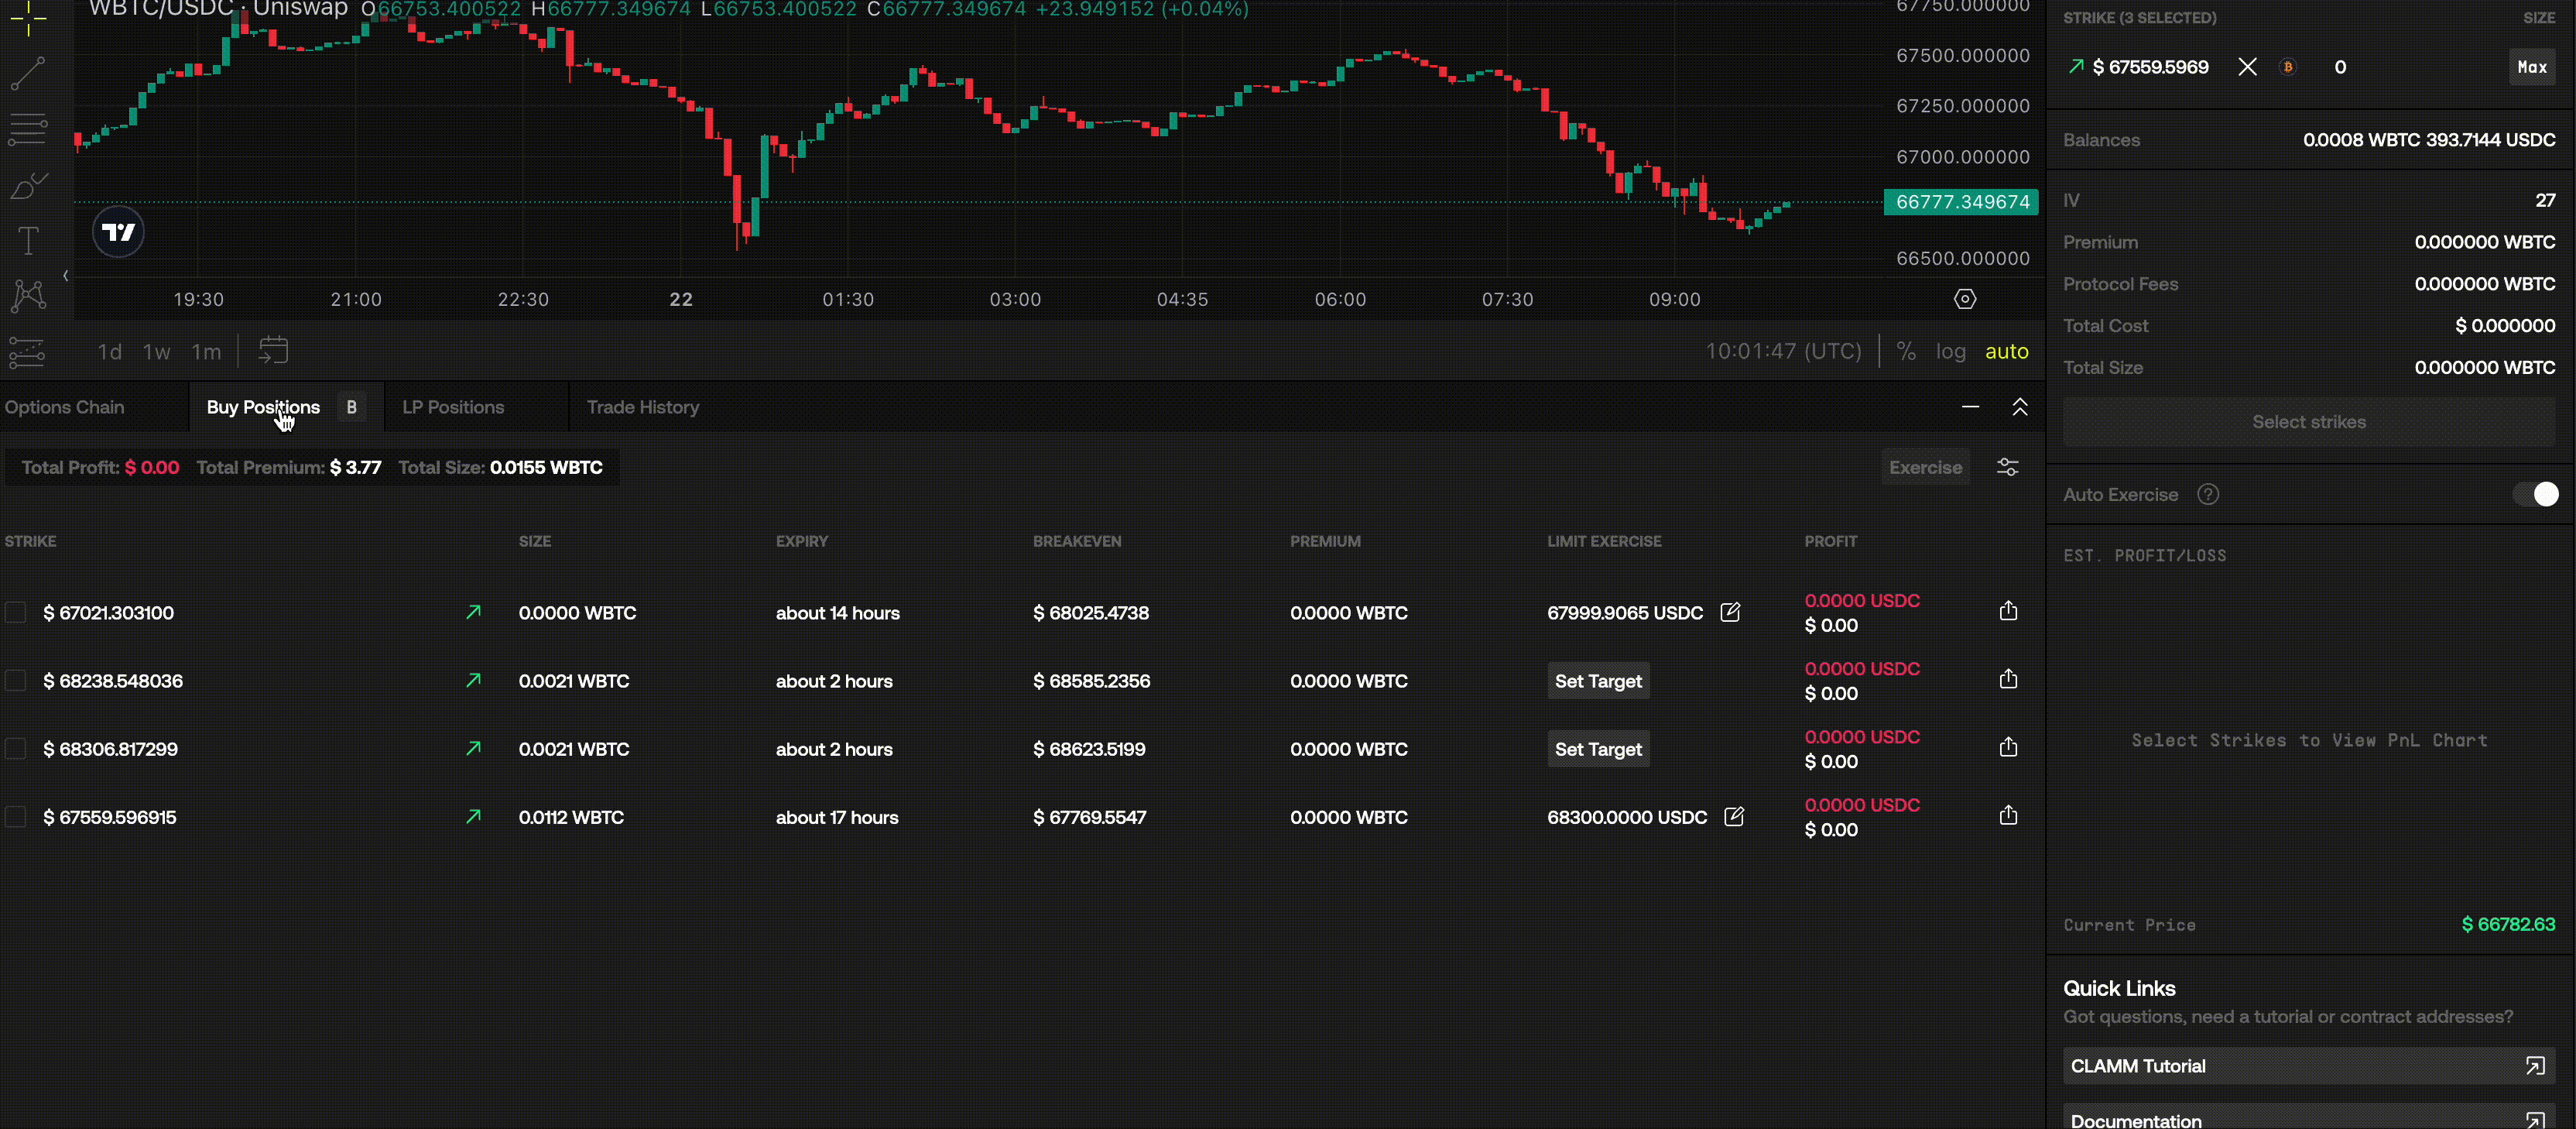
Task: Click the Max size button
Action: 2532,67
